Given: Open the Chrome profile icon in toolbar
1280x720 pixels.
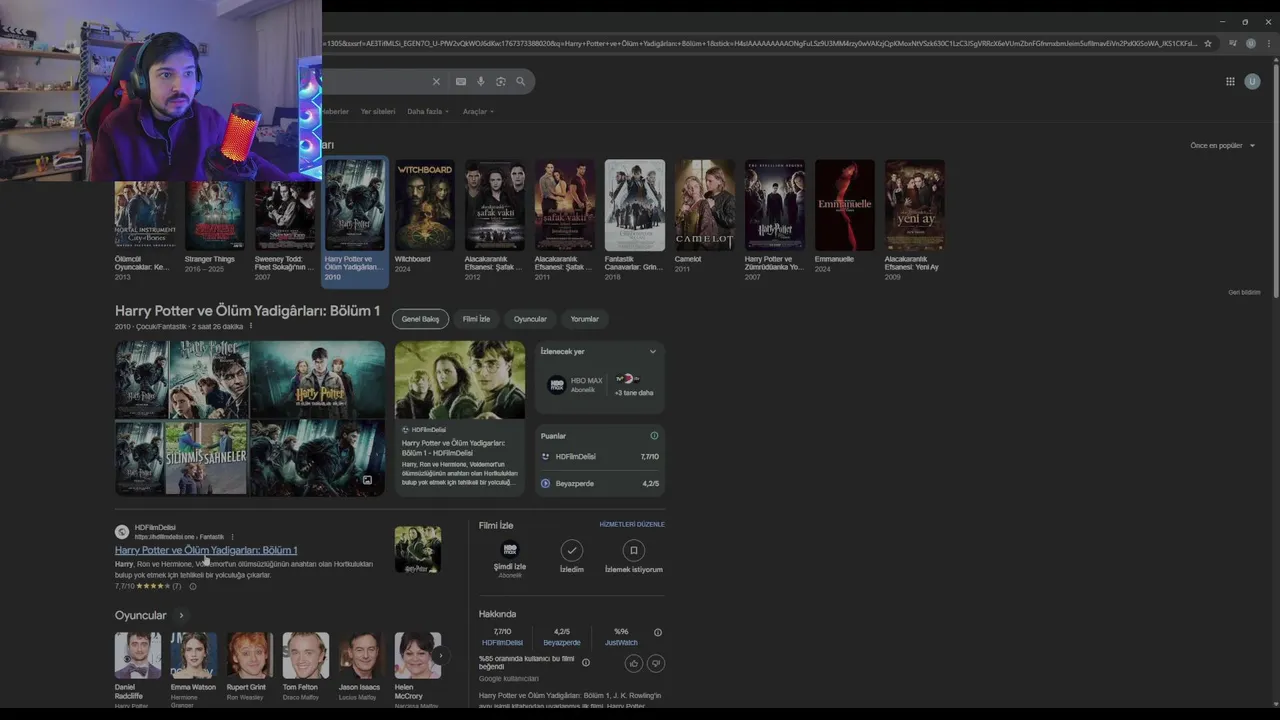Looking at the screenshot, I should coord(1252,43).
